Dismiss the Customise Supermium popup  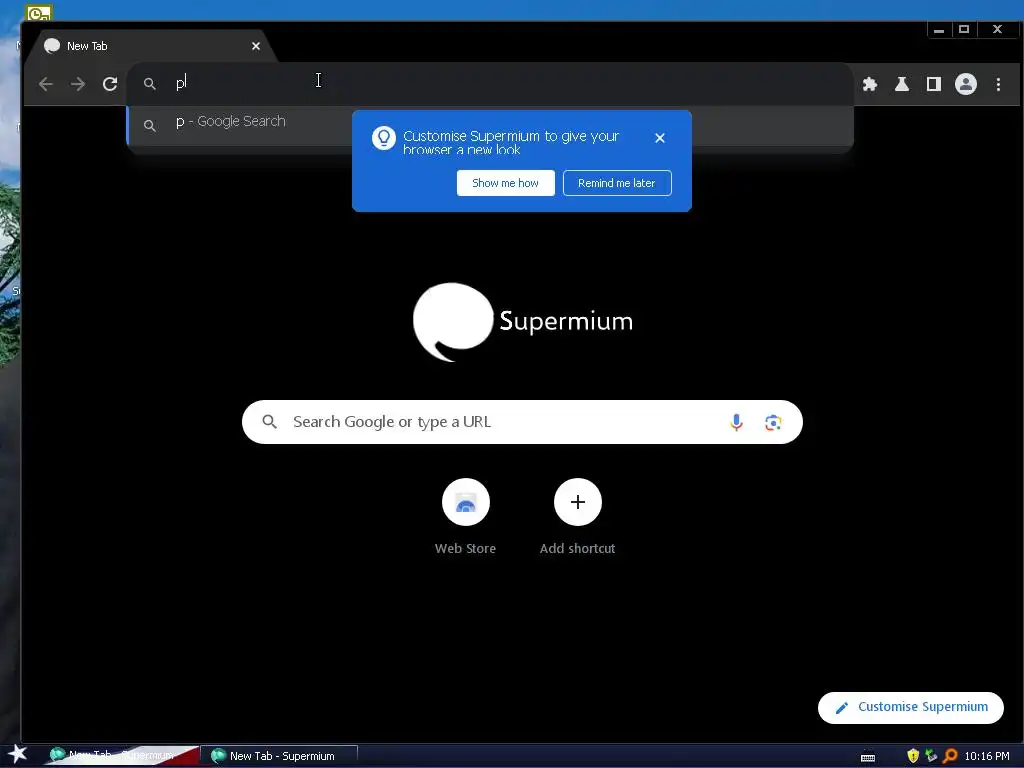(x=660, y=138)
